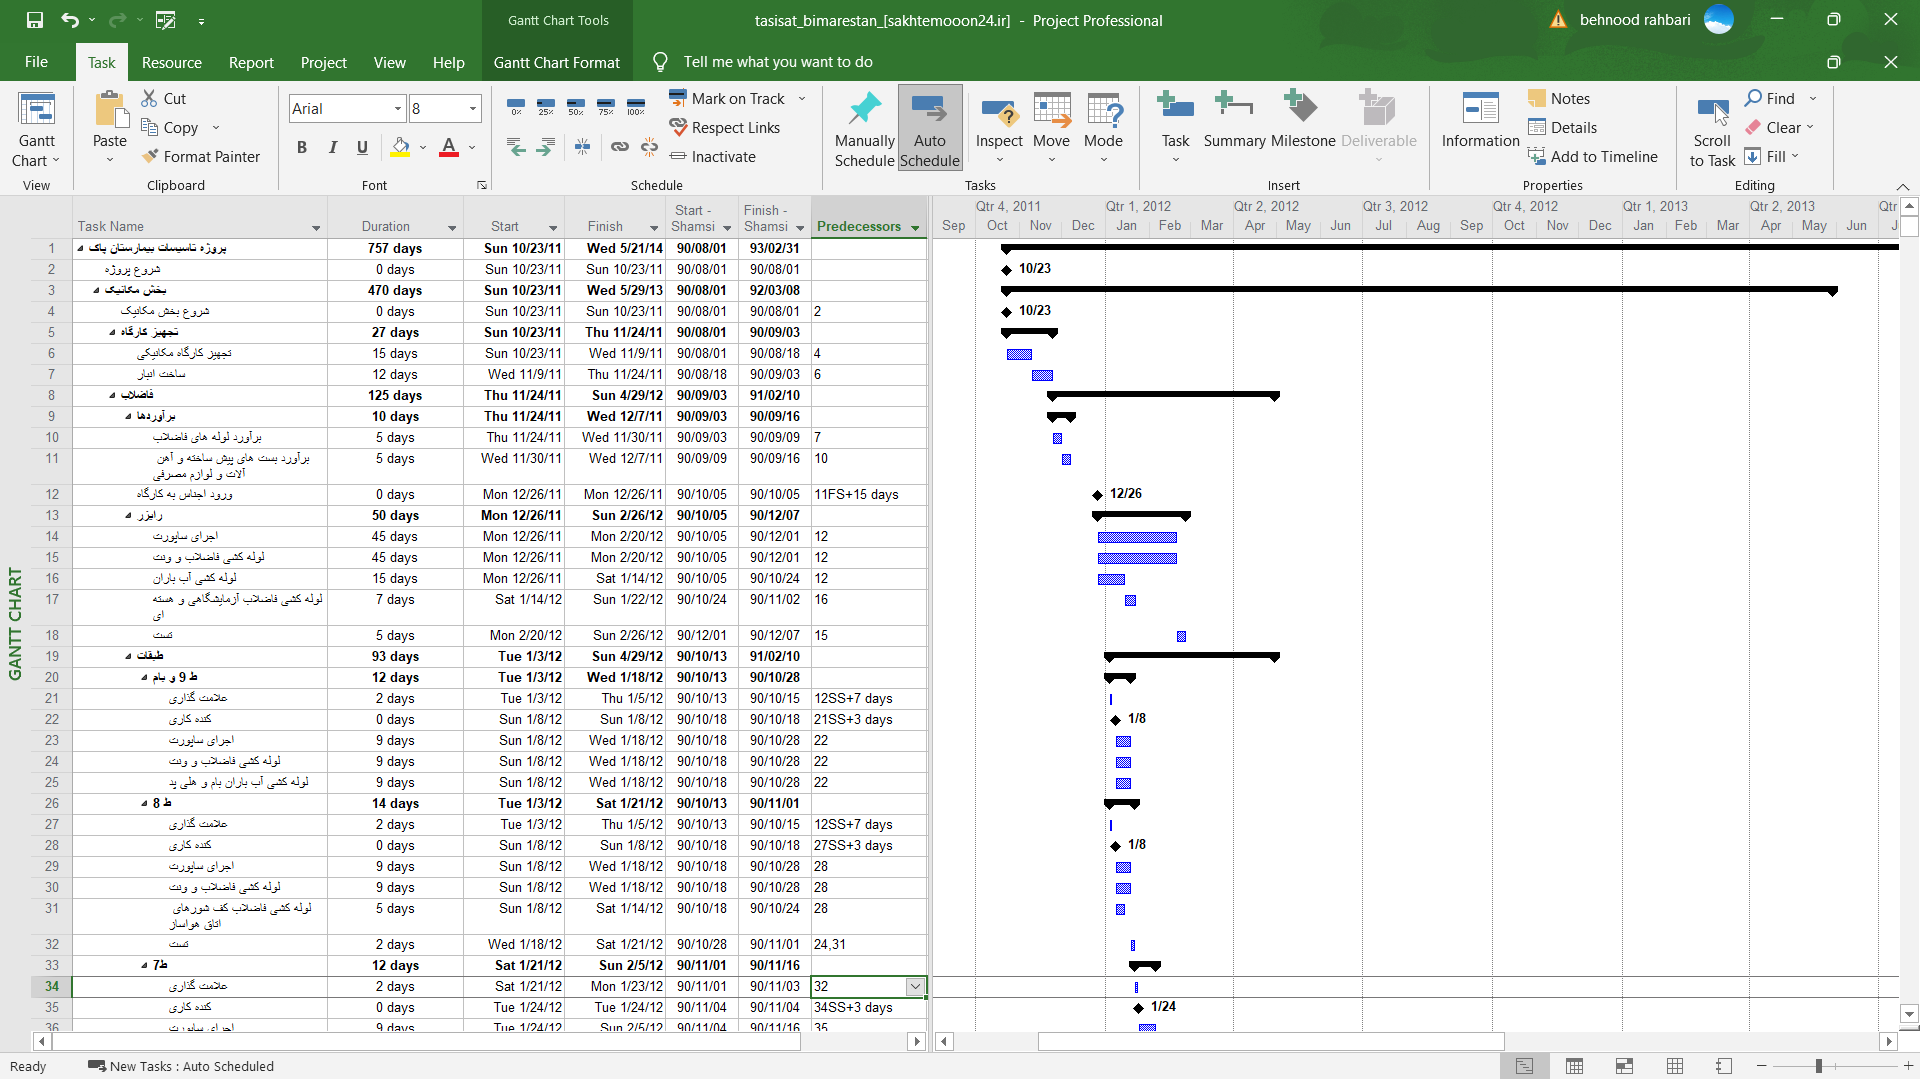Screen dimensions: 1920x1080
Task: Open the Gantt Chart Format tab
Action: pyautogui.click(x=556, y=62)
